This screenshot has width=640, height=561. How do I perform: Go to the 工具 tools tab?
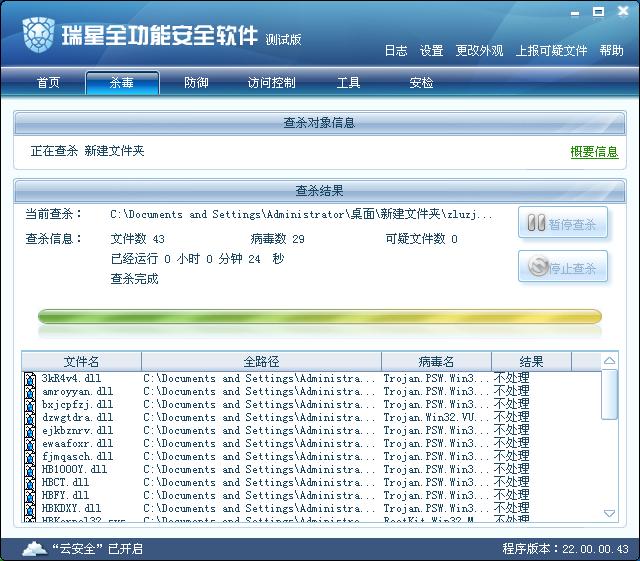point(348,82)
